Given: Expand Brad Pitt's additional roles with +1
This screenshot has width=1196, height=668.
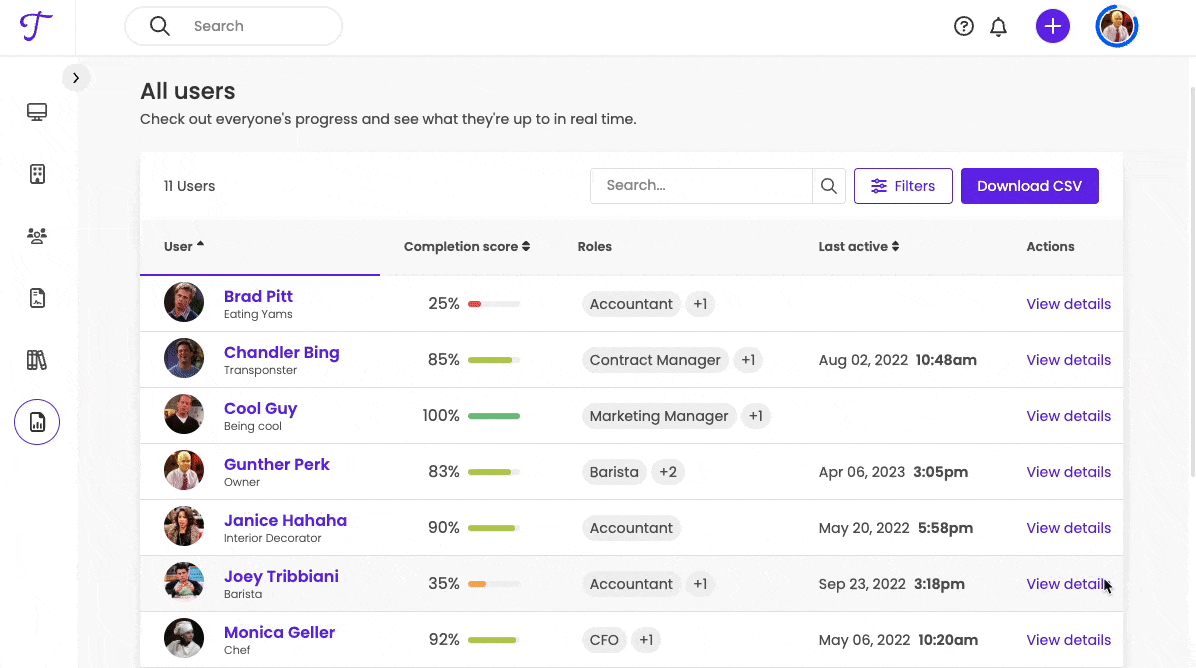Looking at the screenshot, I should 700,304.
